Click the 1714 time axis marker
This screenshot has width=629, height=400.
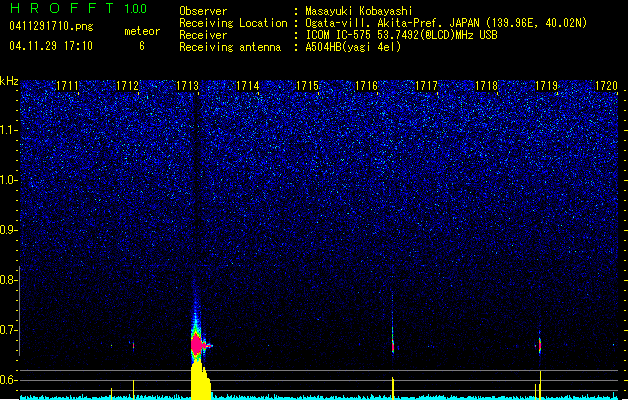tap(248, 86)
